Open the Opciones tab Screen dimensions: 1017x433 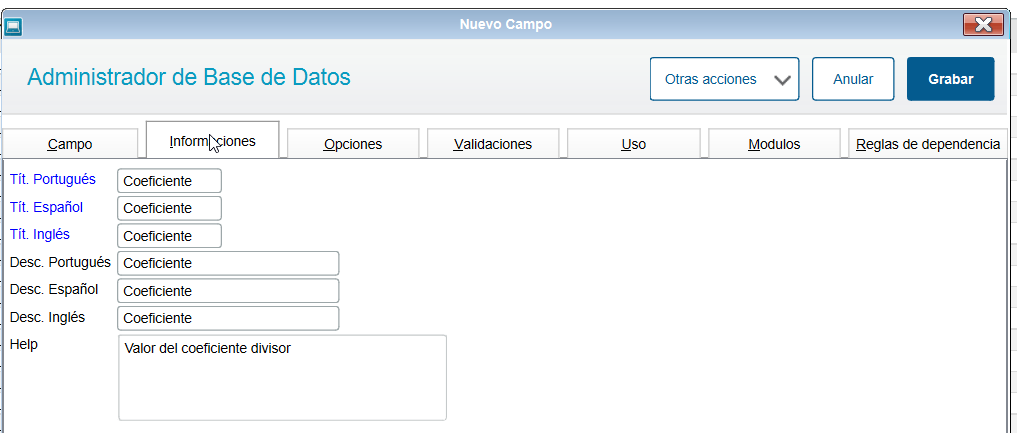[x=353, y=144]
